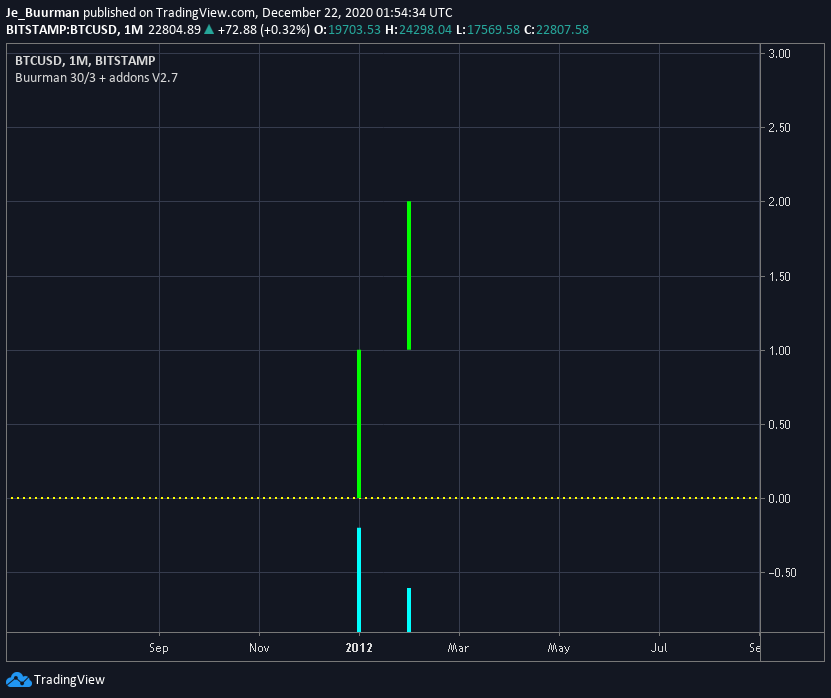Click the May label on the time axis
Viewport: 831px width, 698px height.
click(559, 648)
